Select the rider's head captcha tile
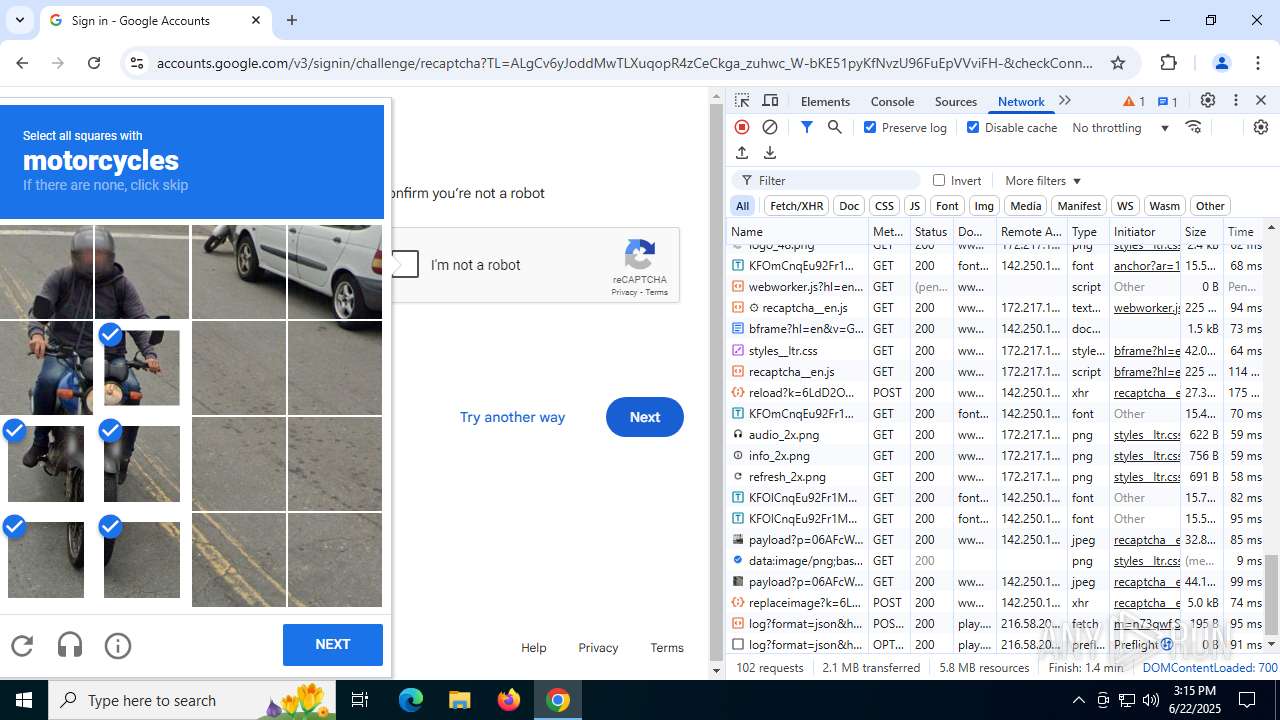This screenshot has width=1280, height=720. (46, 271)
